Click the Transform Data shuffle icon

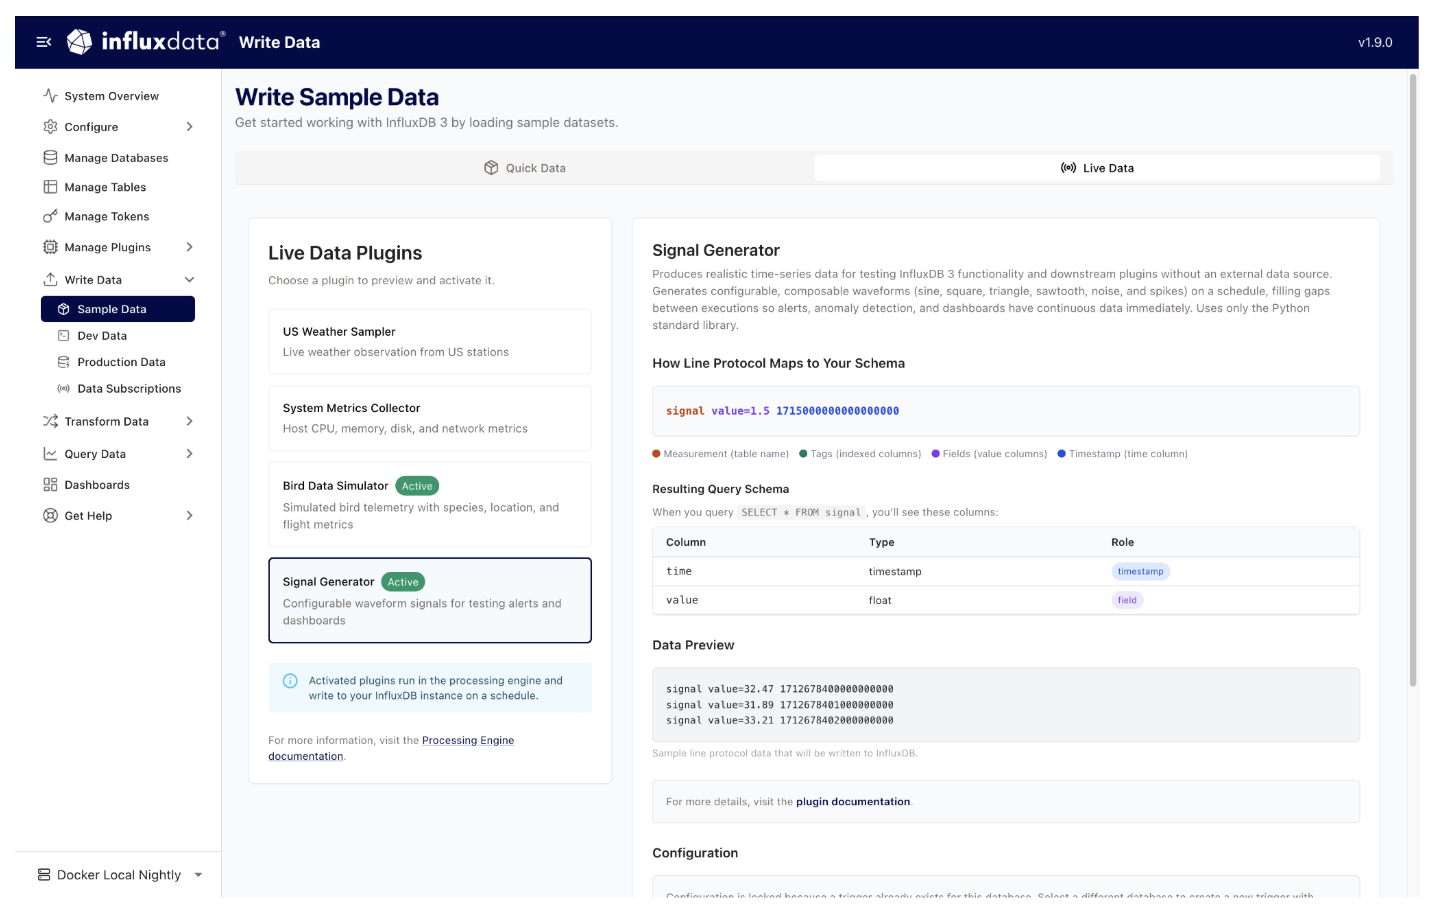pos(50,421)
